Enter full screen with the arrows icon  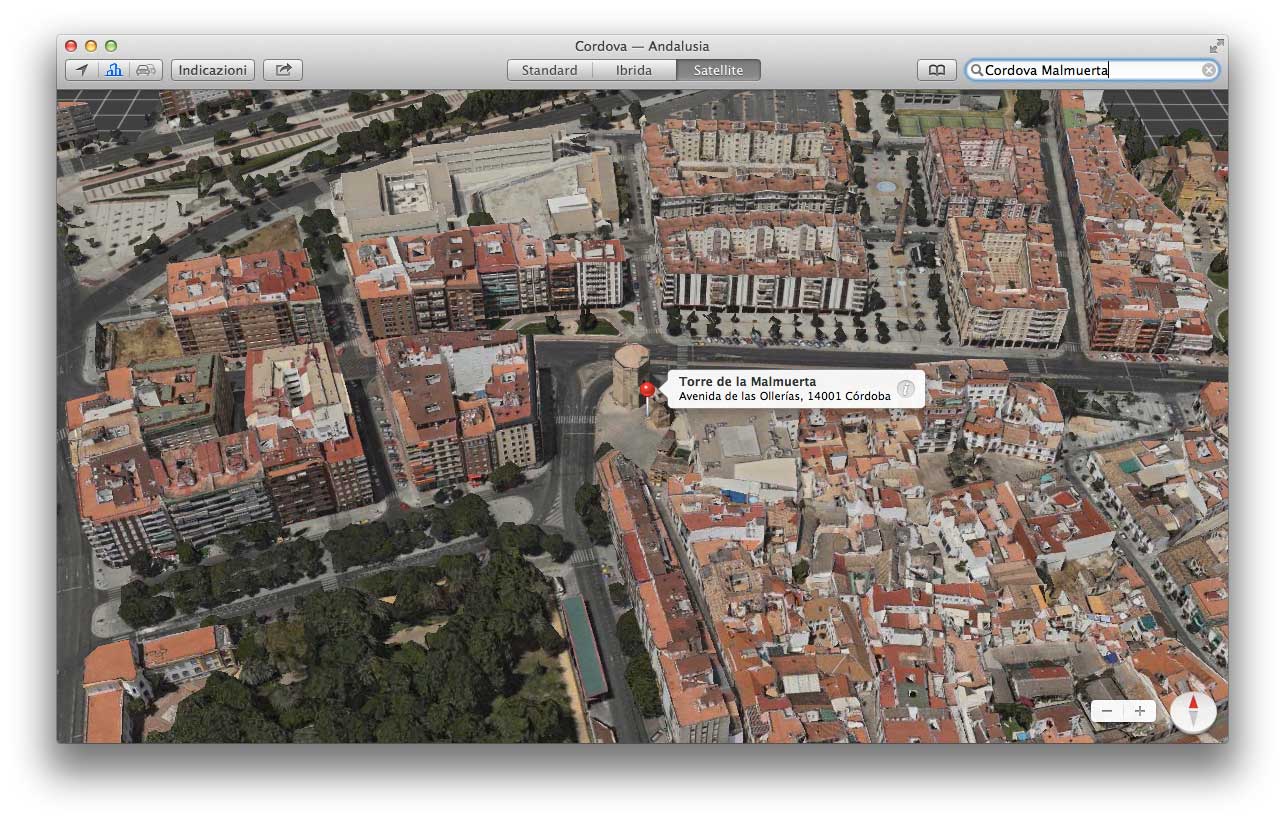1216,46
